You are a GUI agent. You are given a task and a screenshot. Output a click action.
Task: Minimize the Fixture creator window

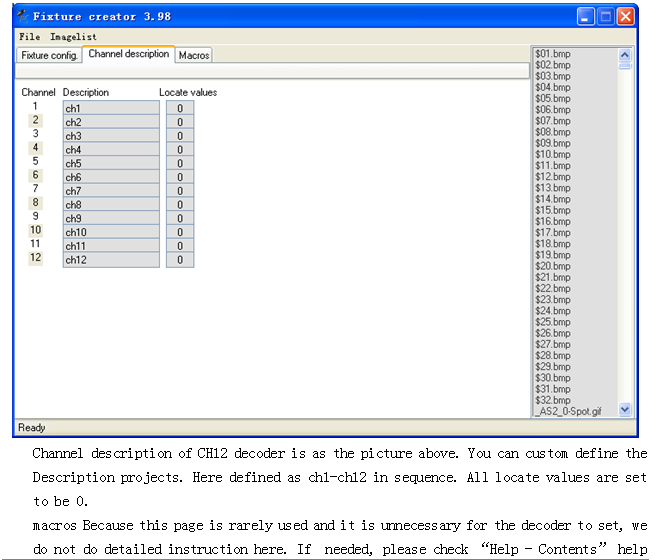point(586,16)
